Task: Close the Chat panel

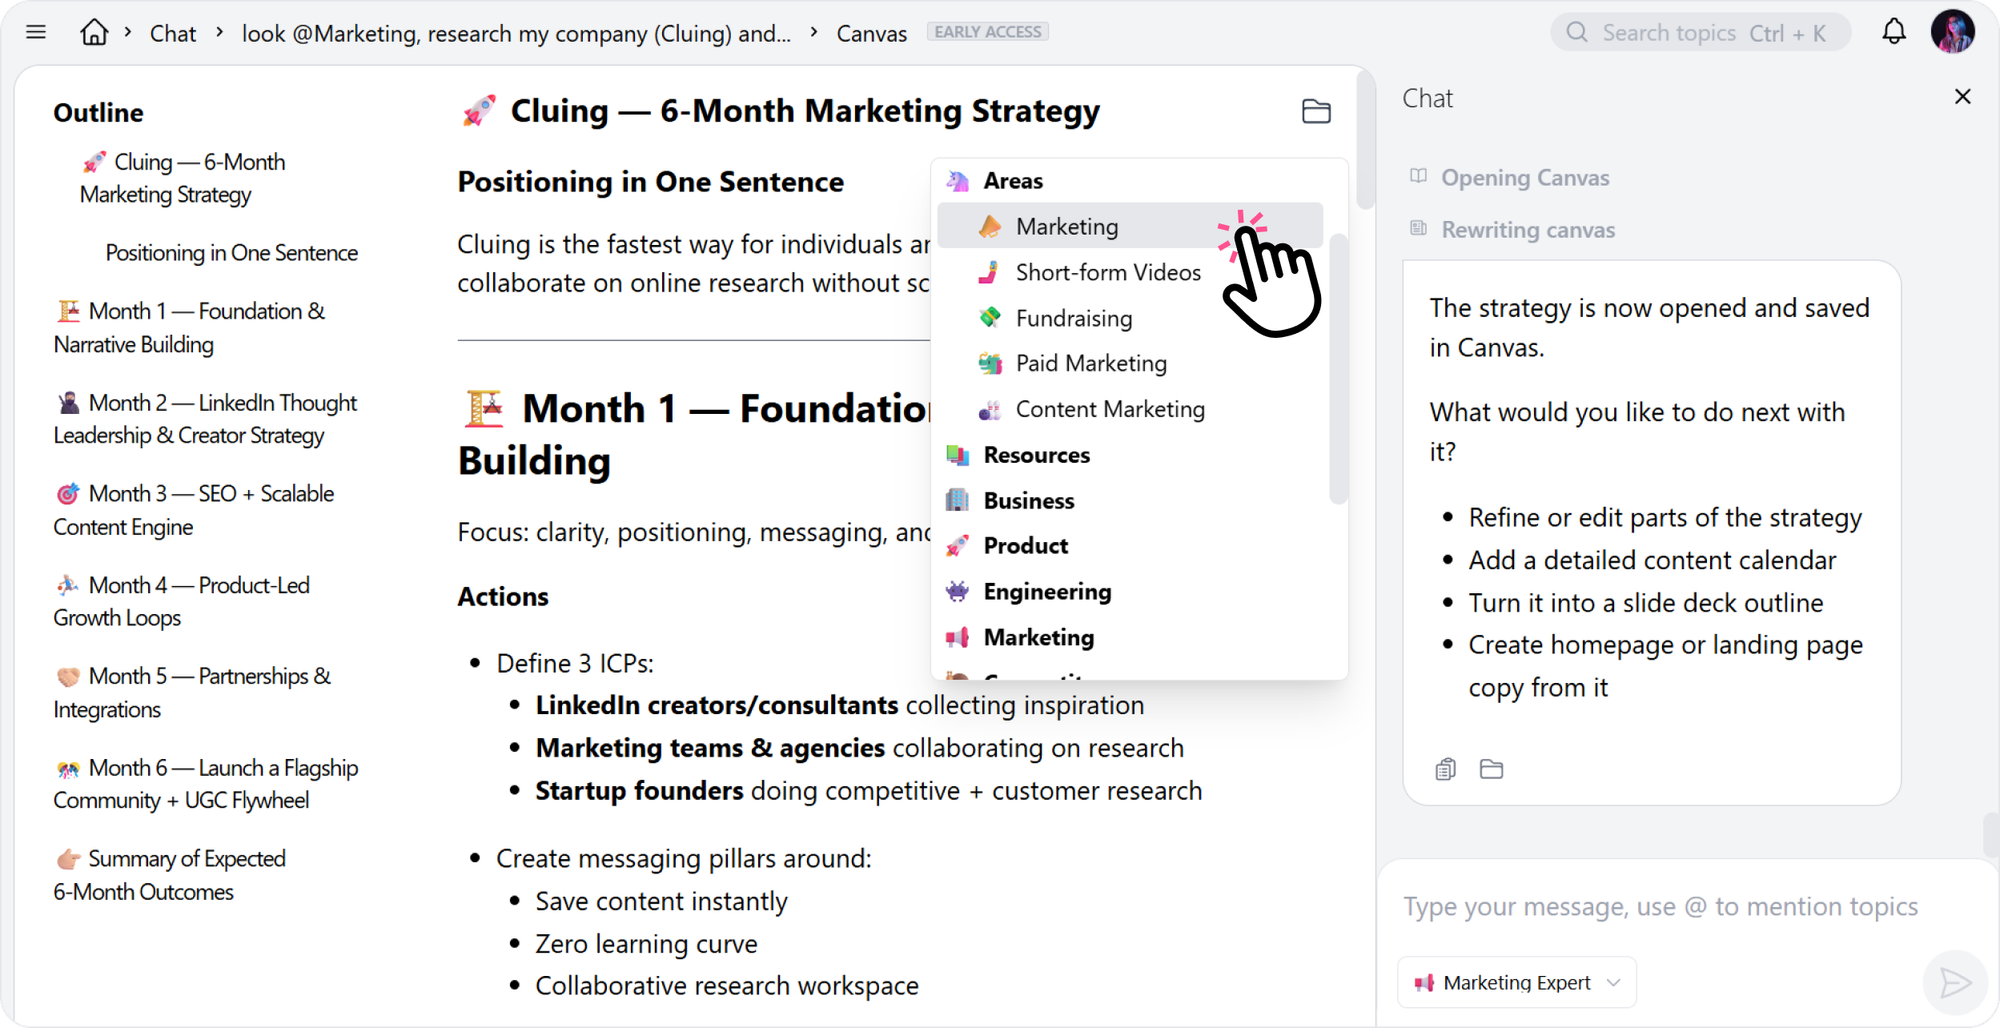Action: click(x=1962, y=96)
